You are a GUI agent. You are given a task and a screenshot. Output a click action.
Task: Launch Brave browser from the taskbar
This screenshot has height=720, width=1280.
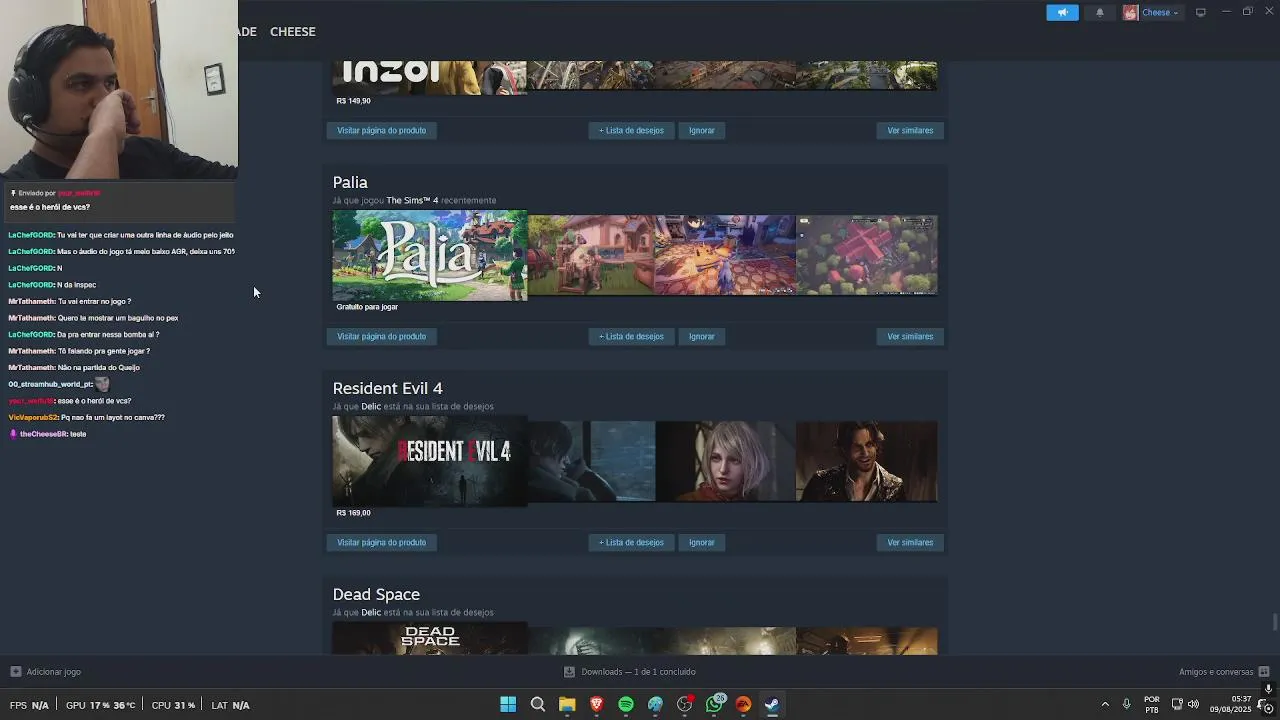(596, 704)
